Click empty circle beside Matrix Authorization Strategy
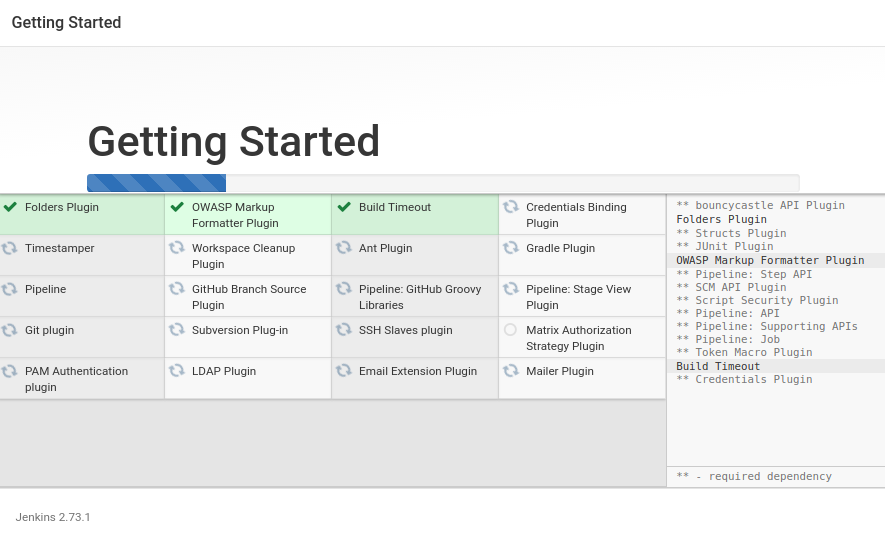The height and width of the screenshot is (541, 885). pyautogui.click(x=511, y=330)
